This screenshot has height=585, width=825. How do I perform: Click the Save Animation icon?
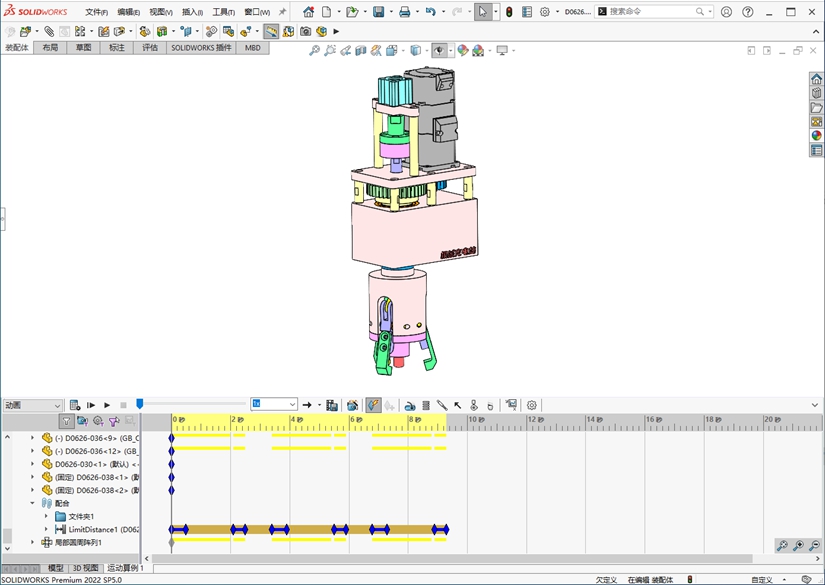tap(332, 405)
